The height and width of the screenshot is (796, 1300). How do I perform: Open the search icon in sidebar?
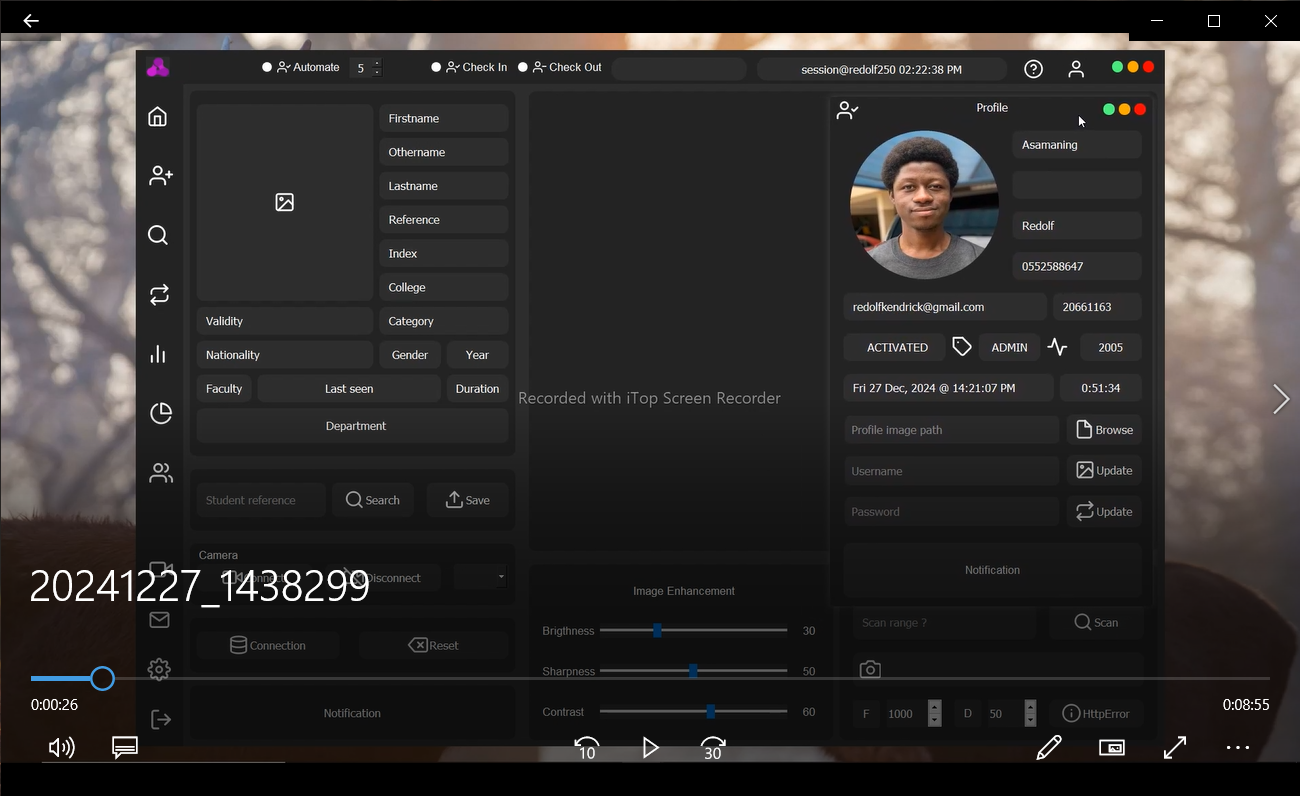point(158,235)
